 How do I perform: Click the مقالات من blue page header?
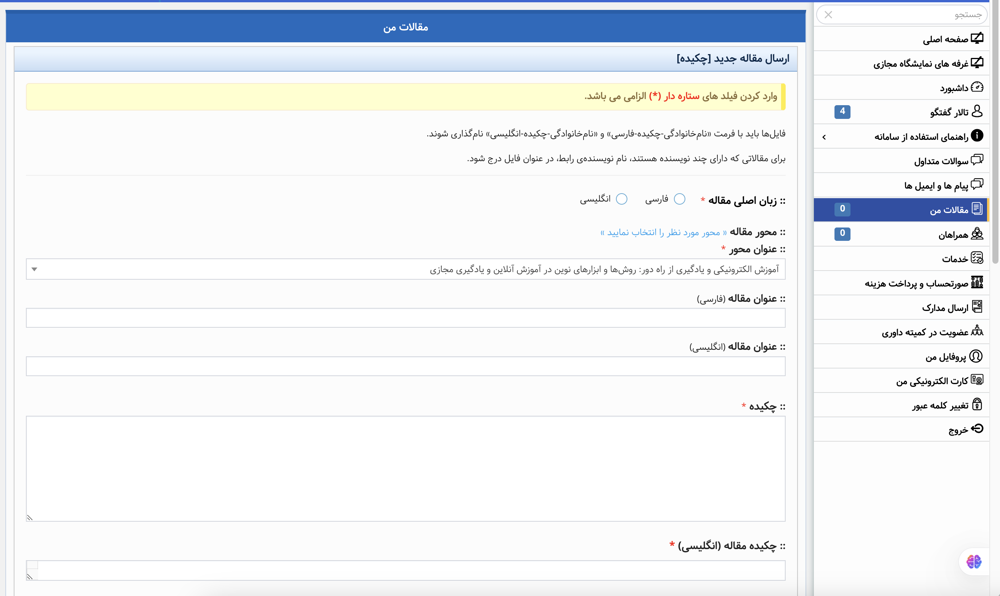406,27
